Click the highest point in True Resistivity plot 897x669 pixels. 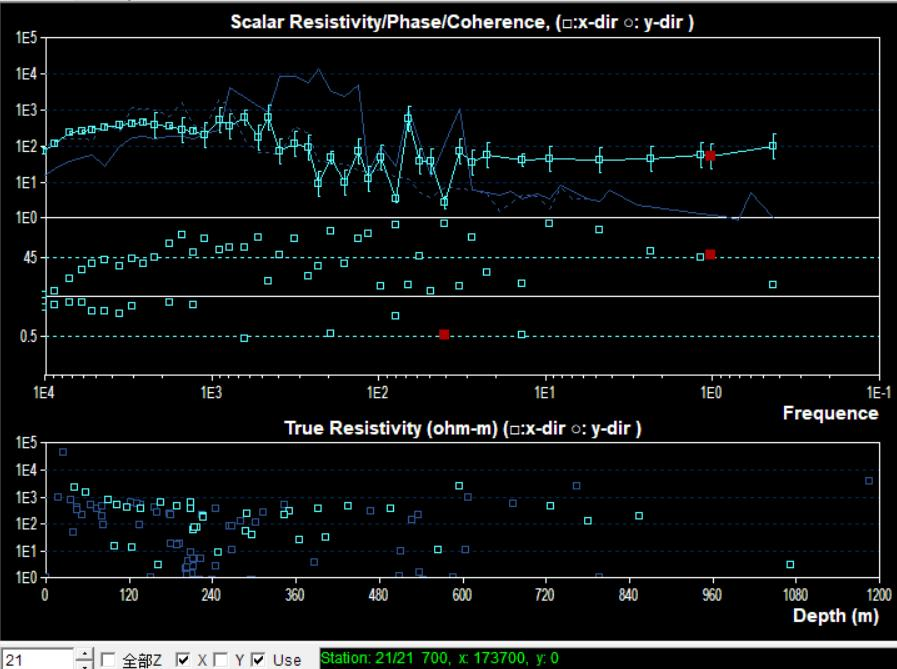coord(63,452)
